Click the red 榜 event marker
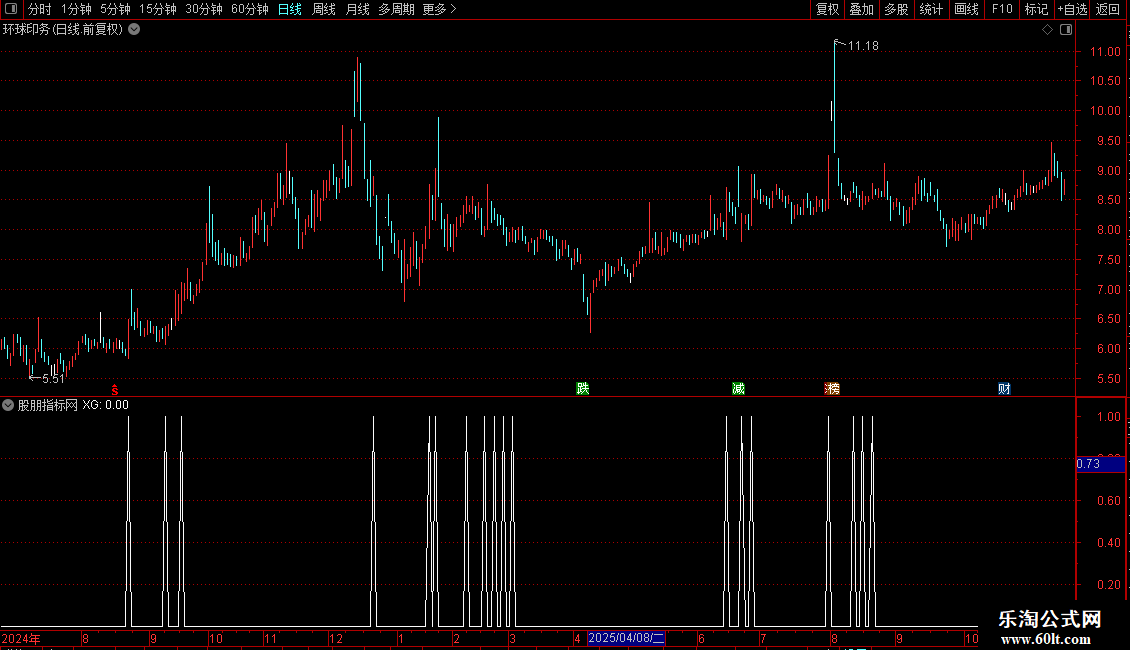The width and height of the screenshot is (1130, 650). pyautogui.click(x=832, y=388)
